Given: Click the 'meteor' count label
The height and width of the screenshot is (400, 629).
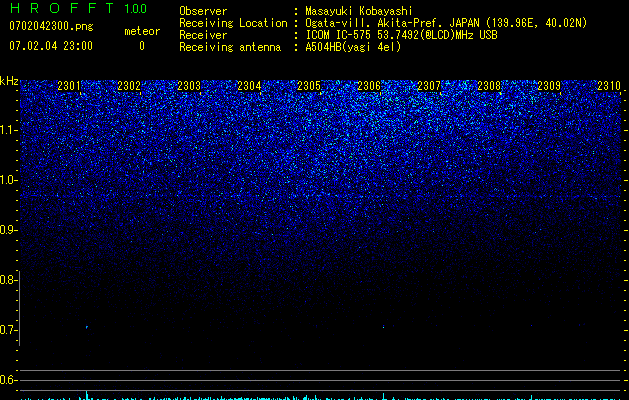Looking at the screenshot, I should pyautogui.click(x=142, y=31).
